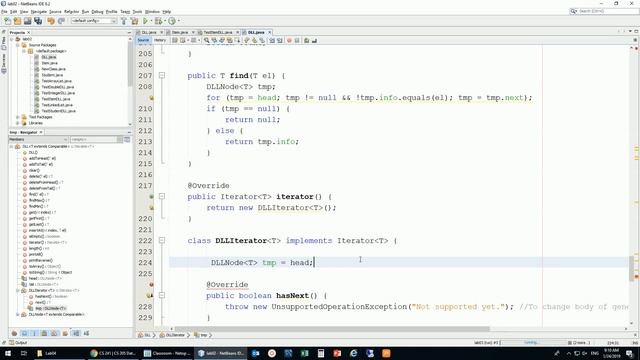Open the Refactor menu
The height and width of the screenshot is (360, 640).
(71, 11)
